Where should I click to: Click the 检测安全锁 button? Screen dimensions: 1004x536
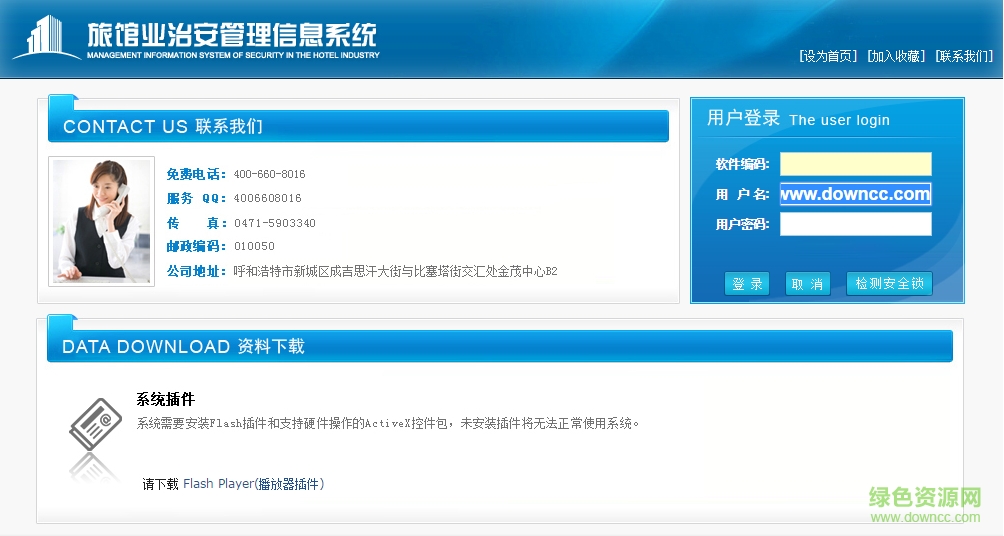point(888,284)
